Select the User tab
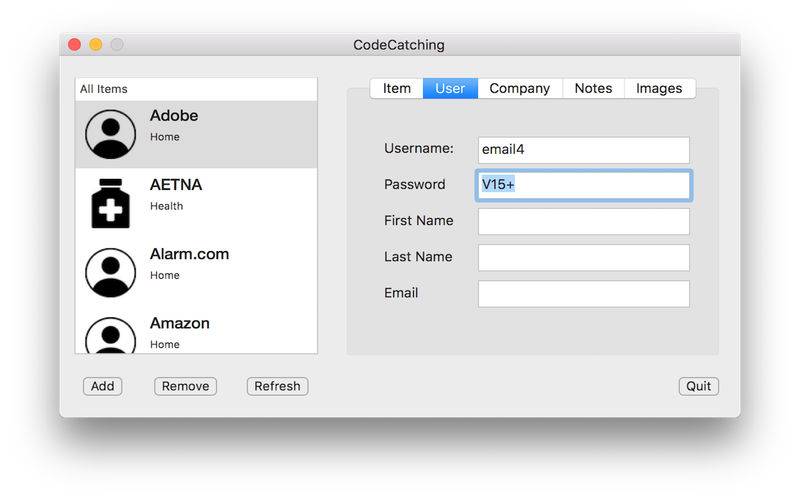 (450, 88)
